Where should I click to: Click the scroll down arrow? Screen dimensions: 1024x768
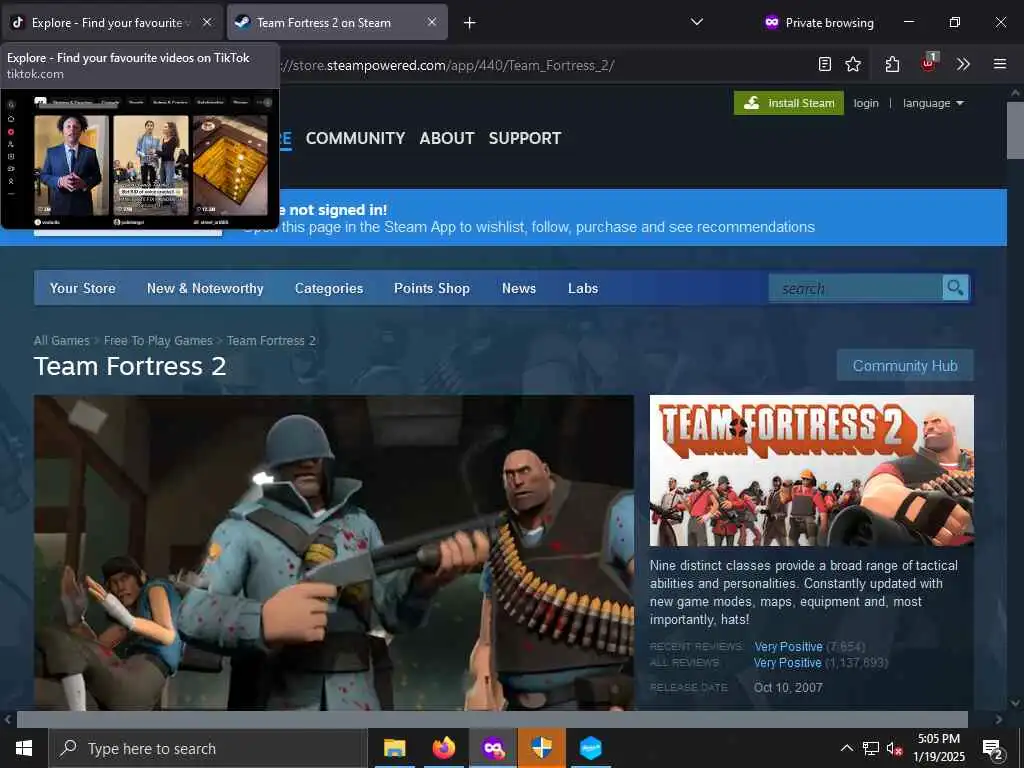(x=1015, y=703)
